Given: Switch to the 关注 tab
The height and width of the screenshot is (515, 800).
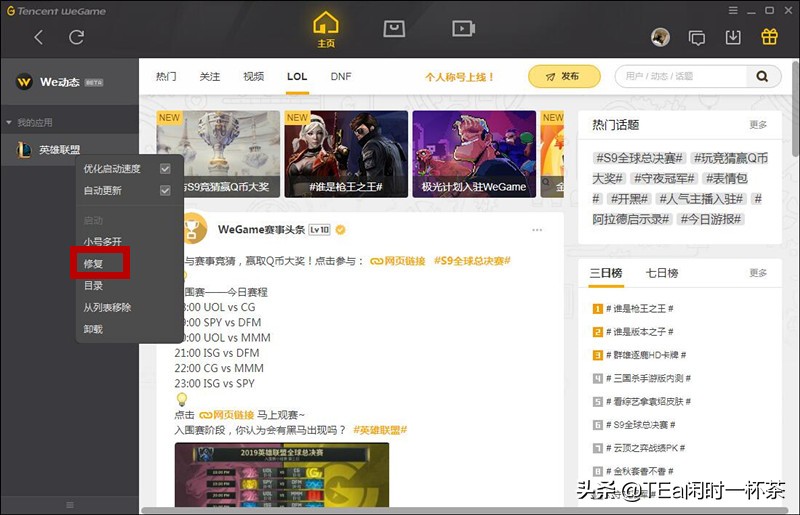Looking at the screenshot, I should point(210,77).
